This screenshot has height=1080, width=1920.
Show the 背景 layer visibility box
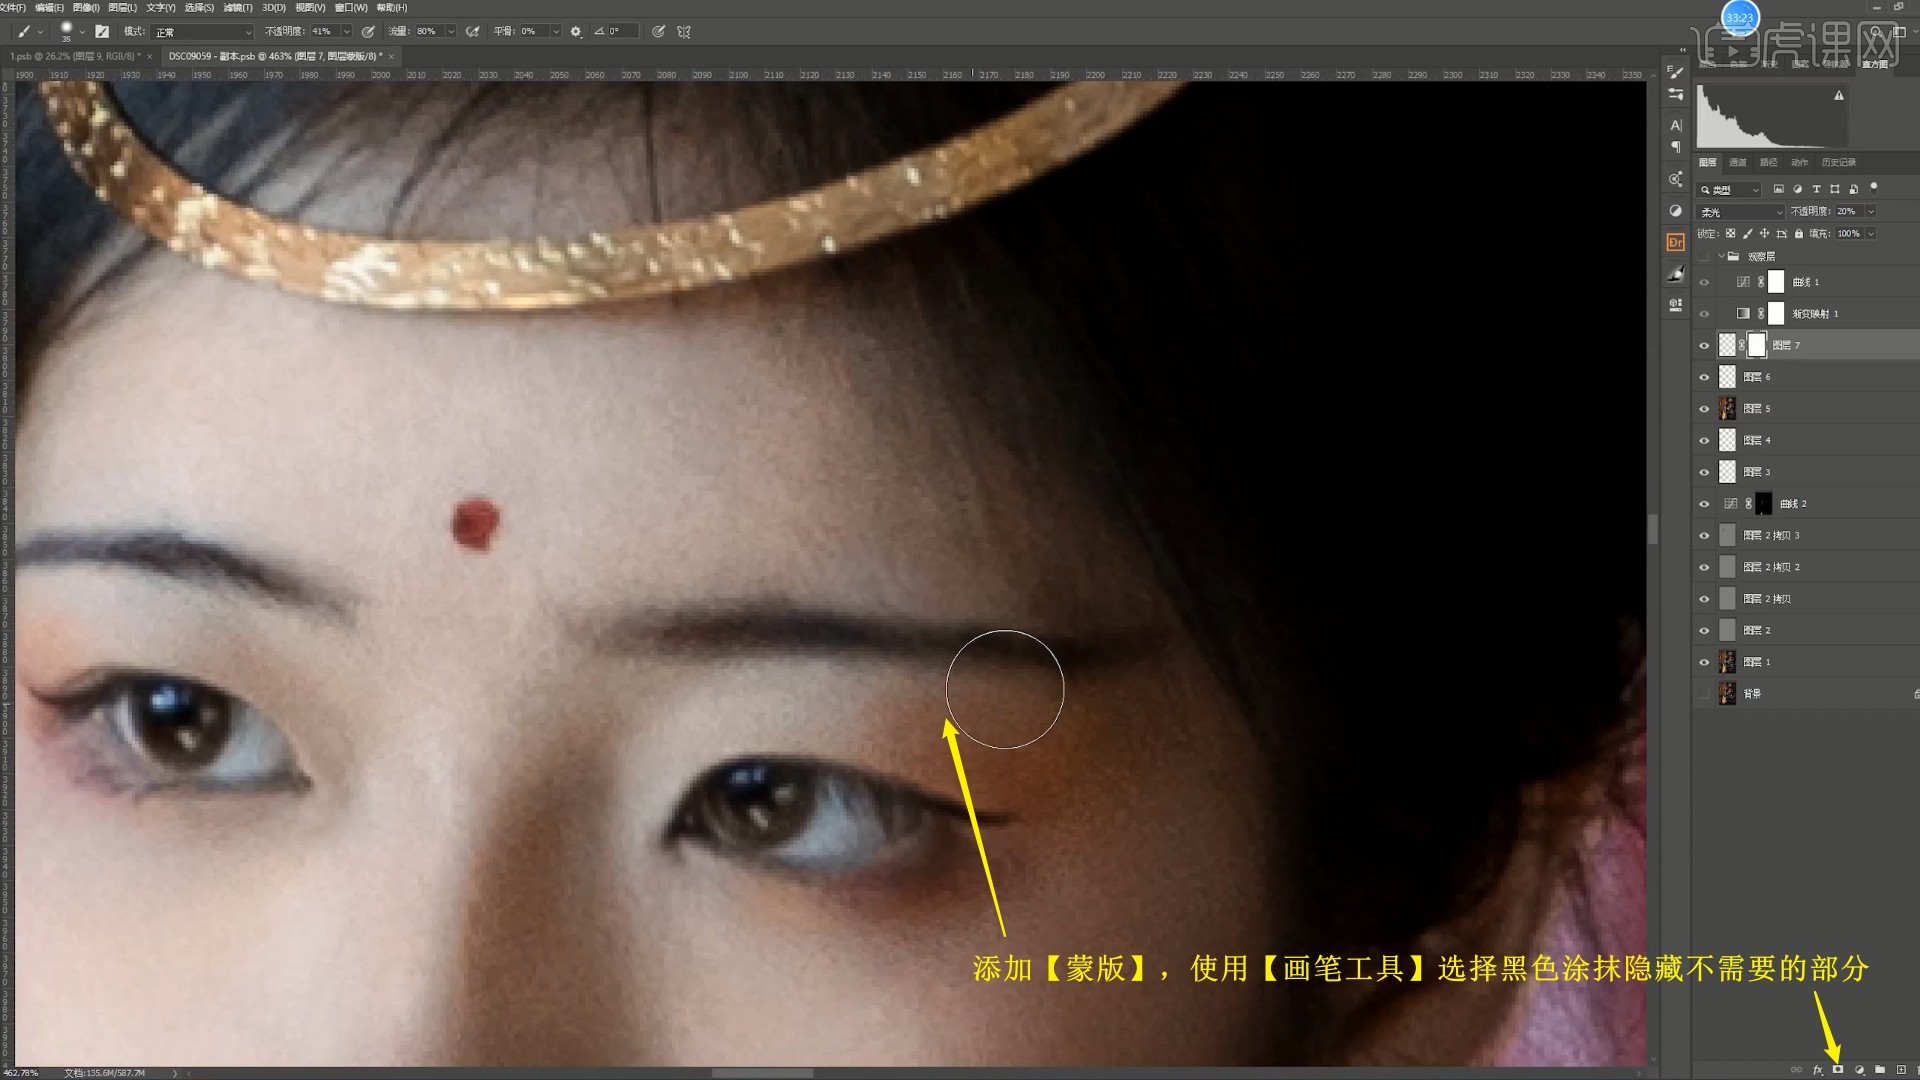[x=1705, y=694]
